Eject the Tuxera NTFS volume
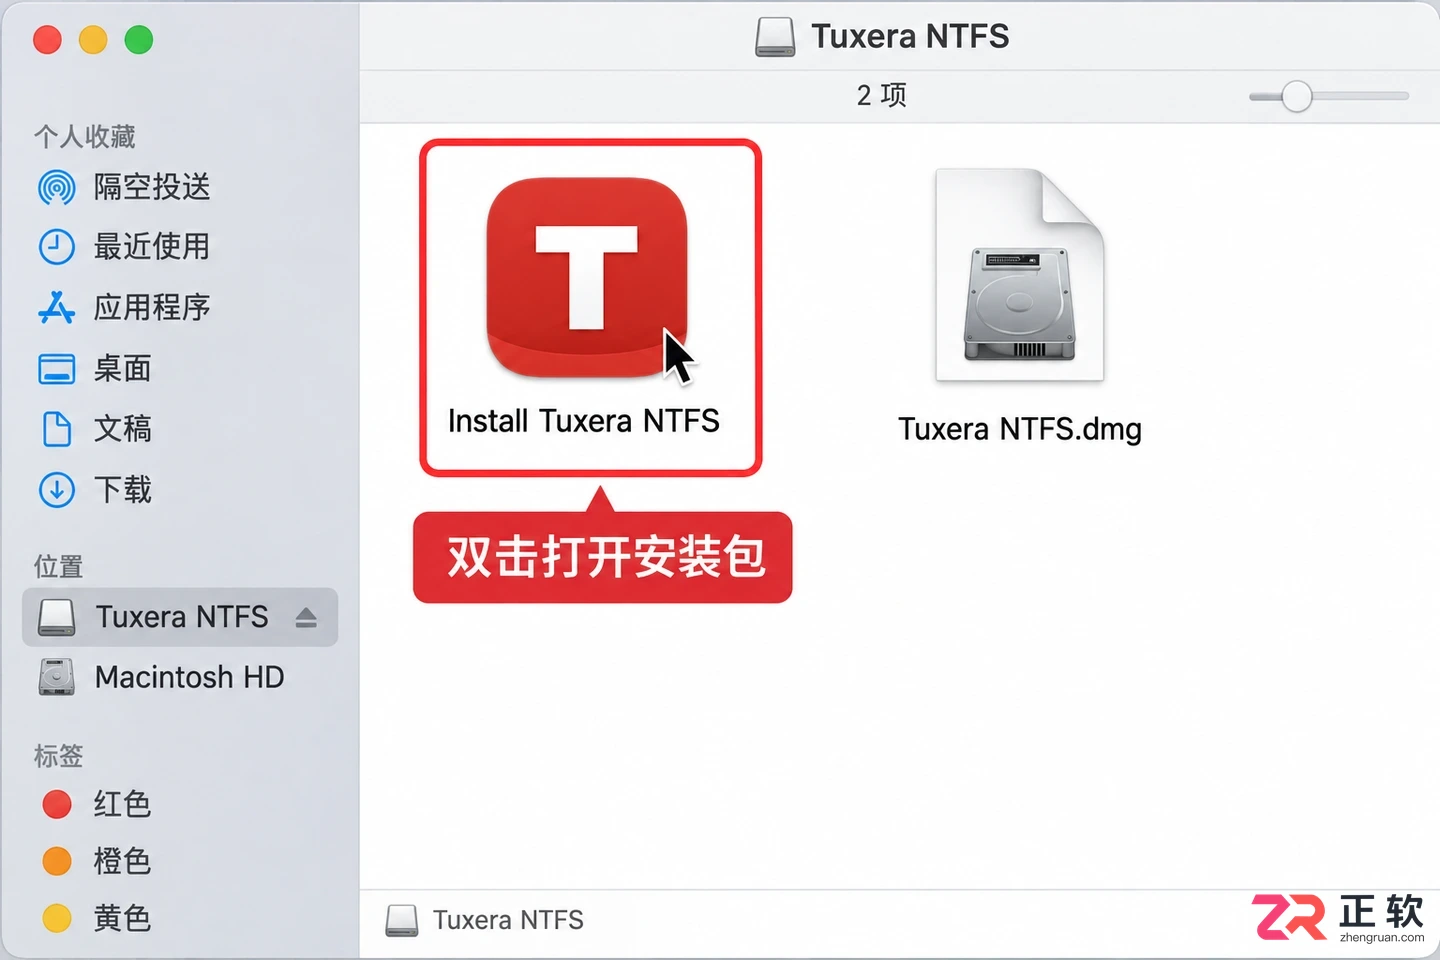 (x=306, y=618)
